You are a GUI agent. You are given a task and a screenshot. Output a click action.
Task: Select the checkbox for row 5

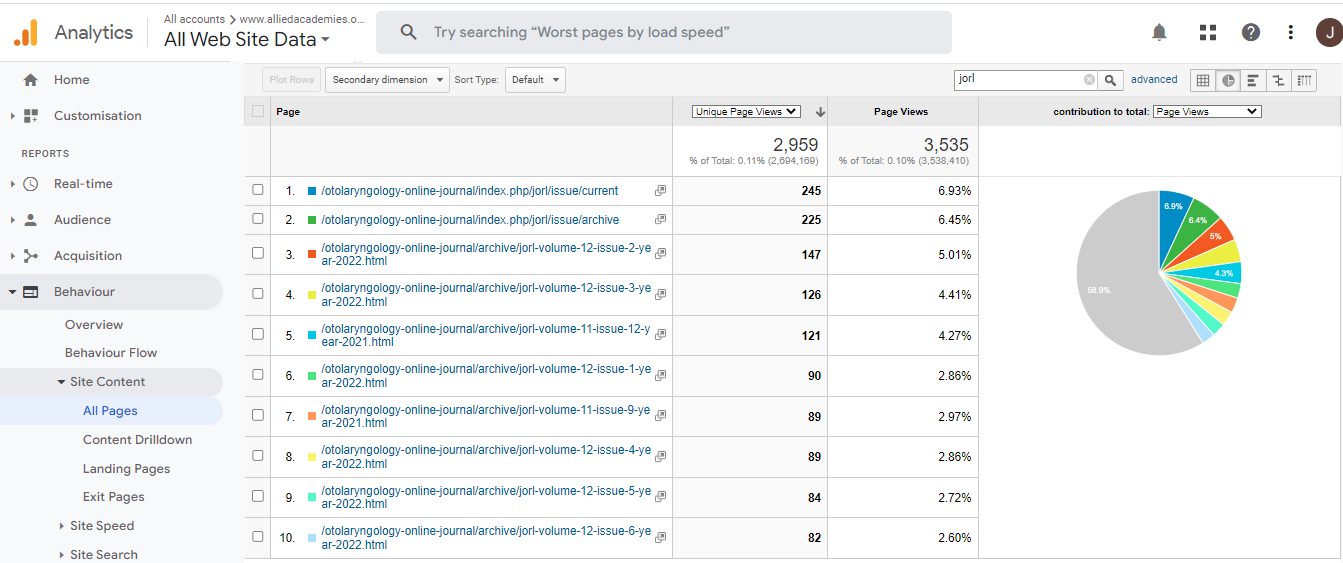[x=258, y=335]
